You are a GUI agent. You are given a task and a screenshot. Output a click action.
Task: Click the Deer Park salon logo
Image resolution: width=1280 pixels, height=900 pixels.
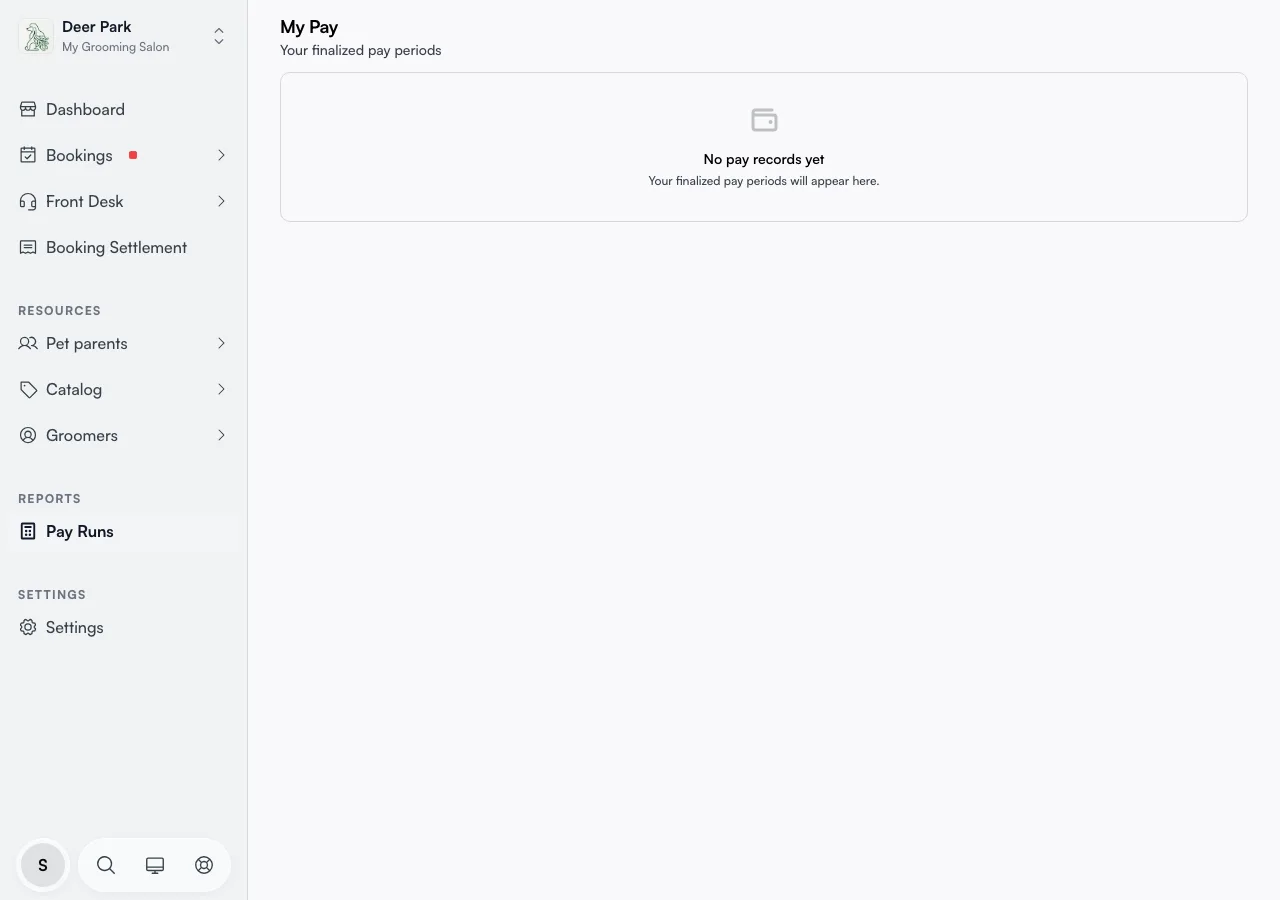[37, 37]
